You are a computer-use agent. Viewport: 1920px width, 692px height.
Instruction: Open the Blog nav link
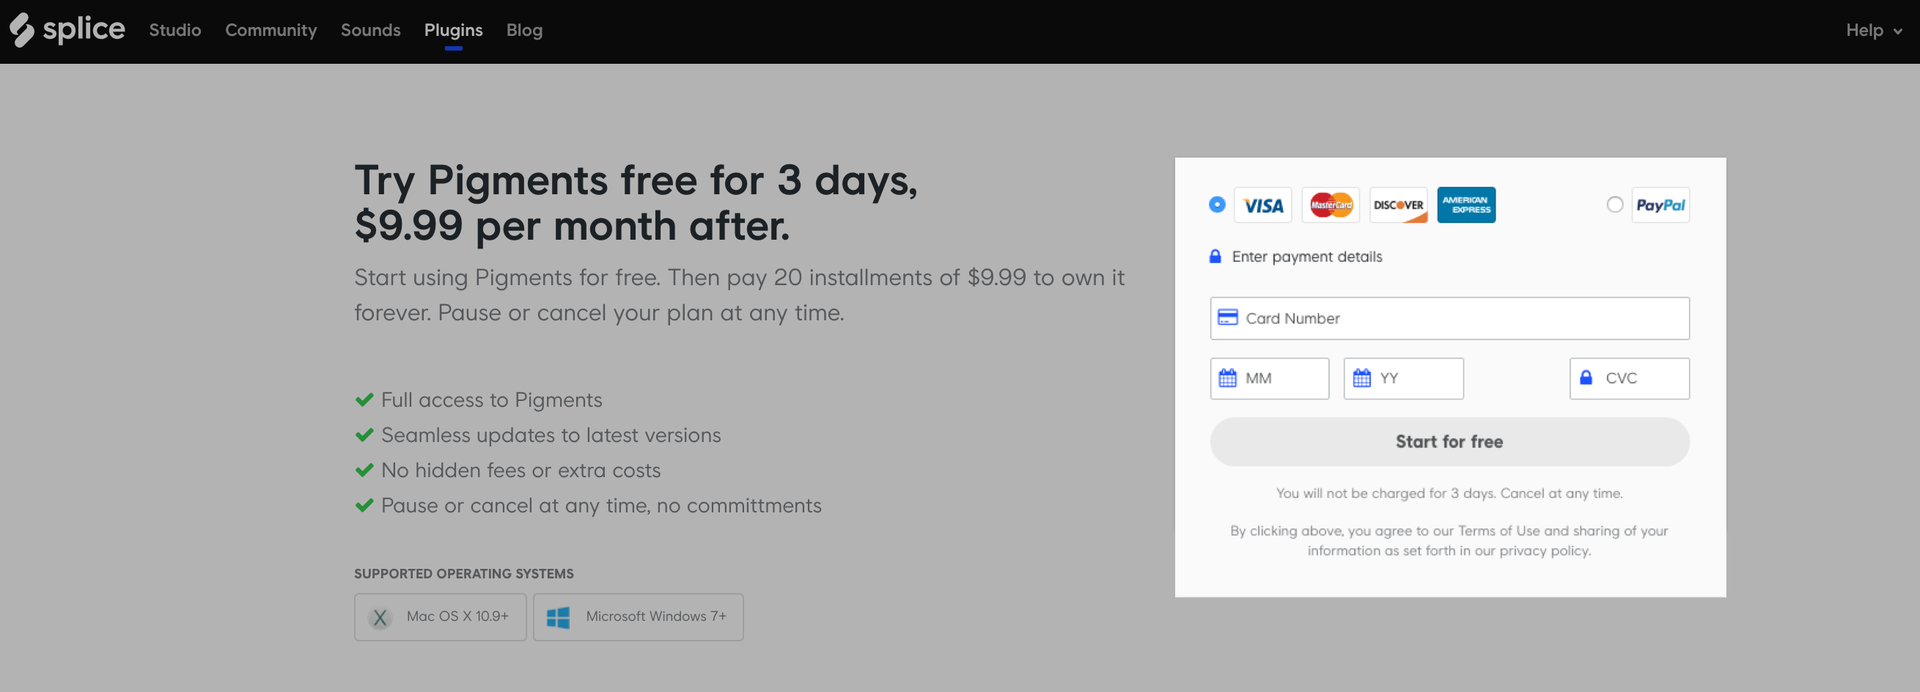tap(524, 30)
